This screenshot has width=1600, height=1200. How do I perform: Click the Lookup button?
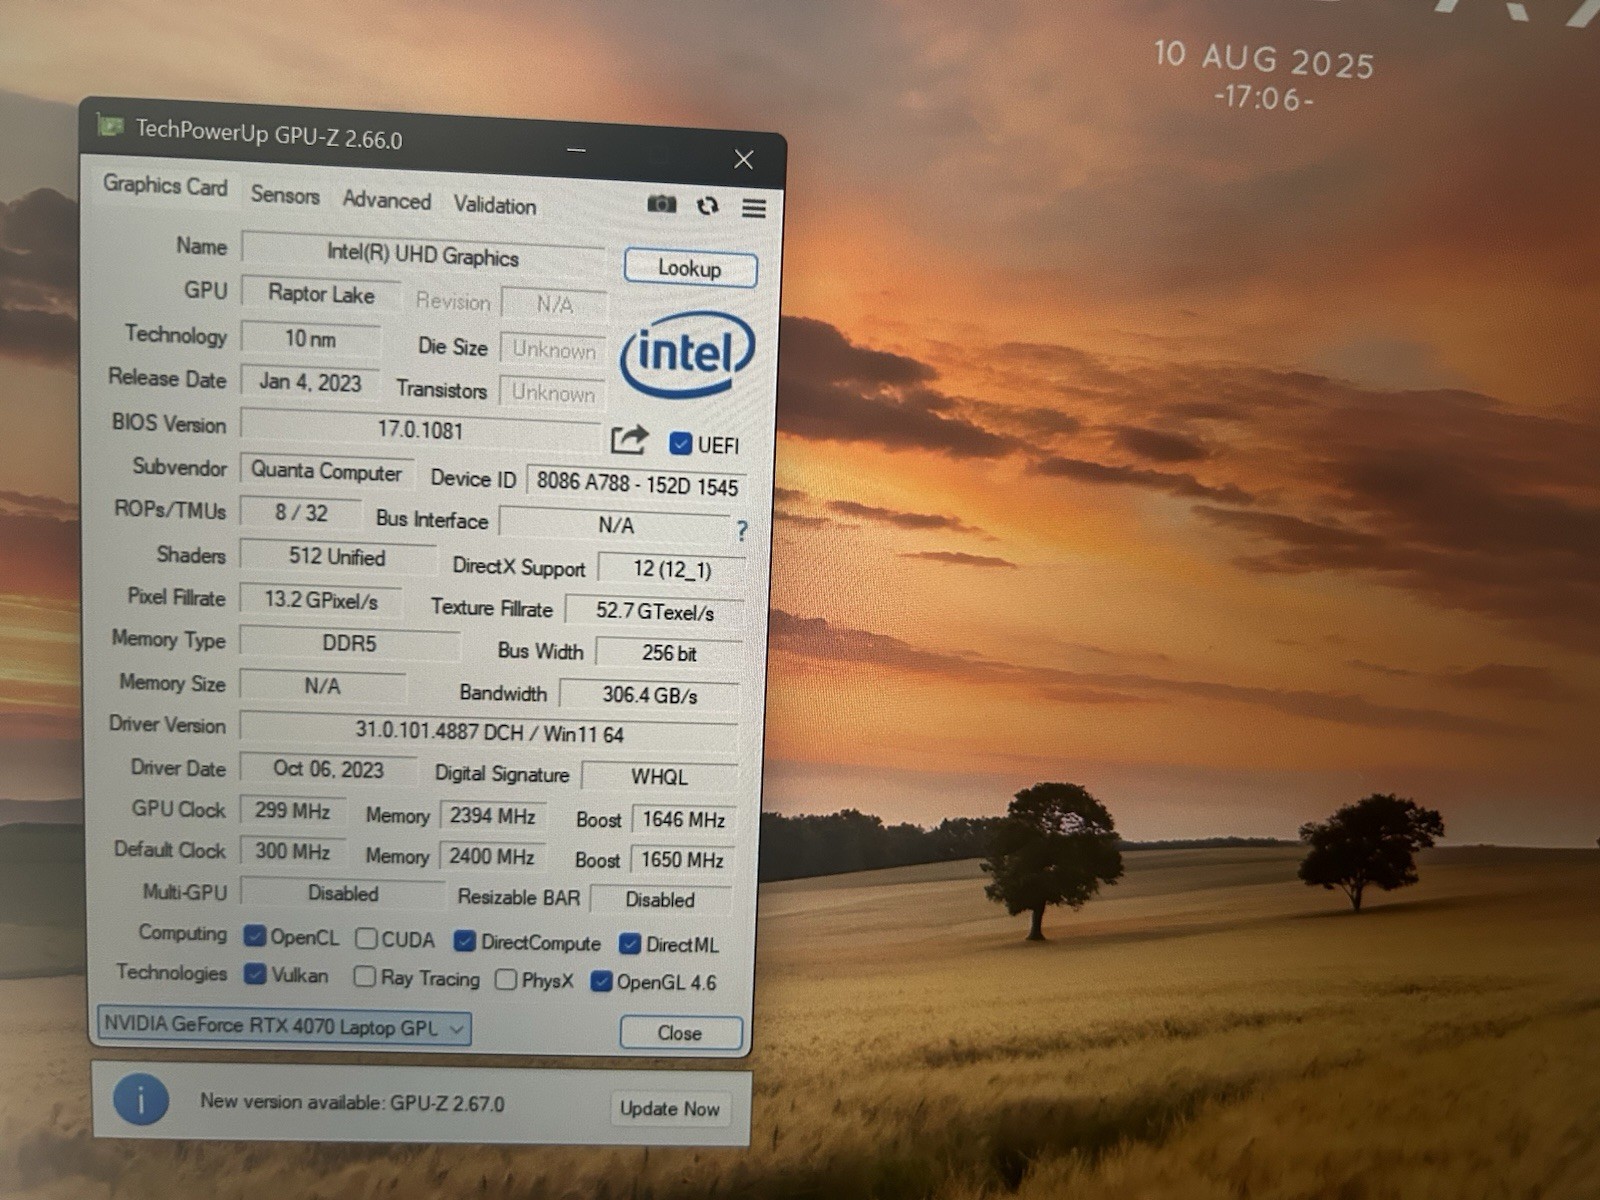tap(690, 268)
